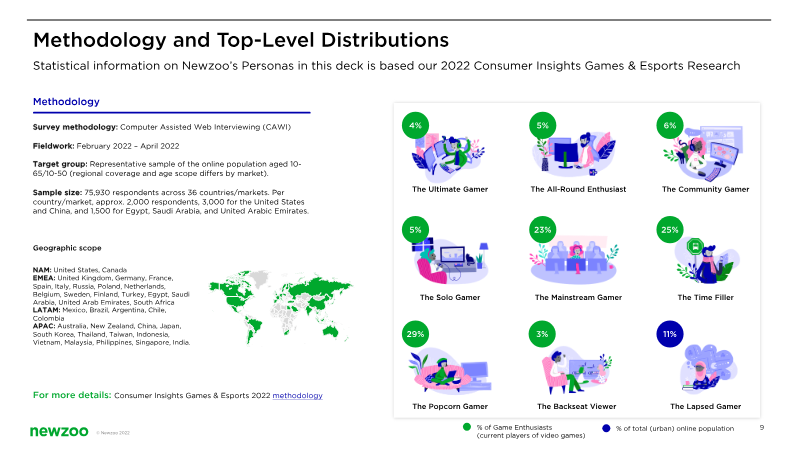
Task: Select the Time Filler illustration
Action: click(706, 260)
